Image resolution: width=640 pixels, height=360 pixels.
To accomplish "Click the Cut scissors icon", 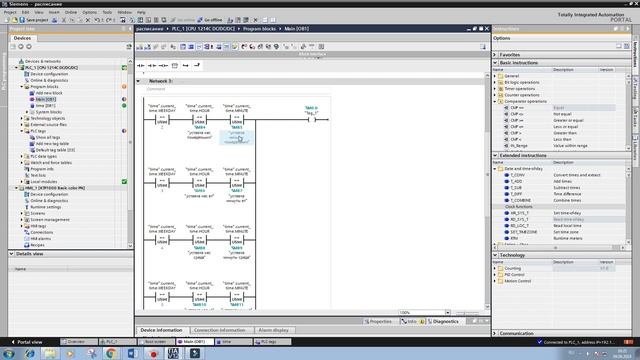I will (63, 20).
